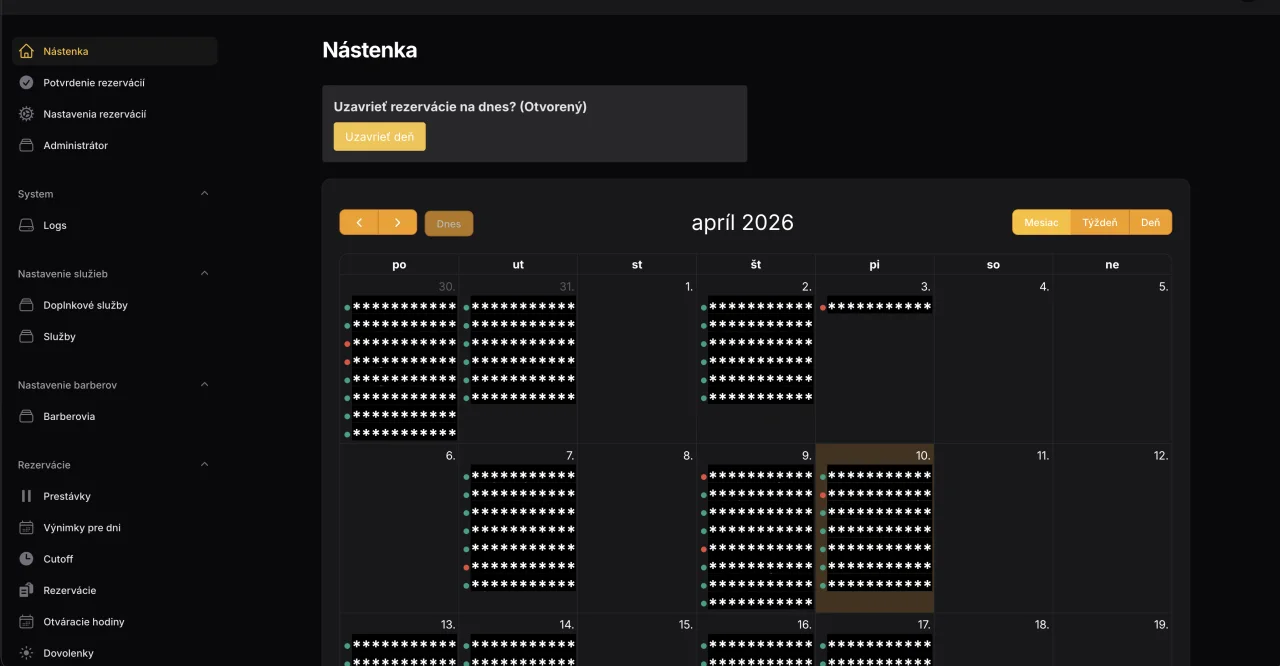This screenshot has width=1280, height=666.
Task: Click the Výnimky pre dni calendar icon
Action: point(26,528)
